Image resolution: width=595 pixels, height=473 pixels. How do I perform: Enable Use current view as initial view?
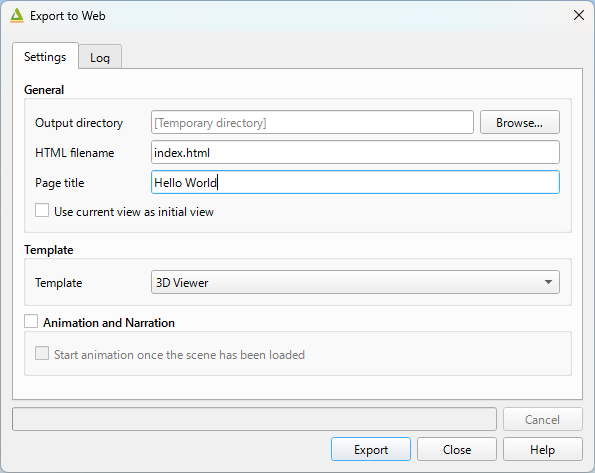point(42,211)
